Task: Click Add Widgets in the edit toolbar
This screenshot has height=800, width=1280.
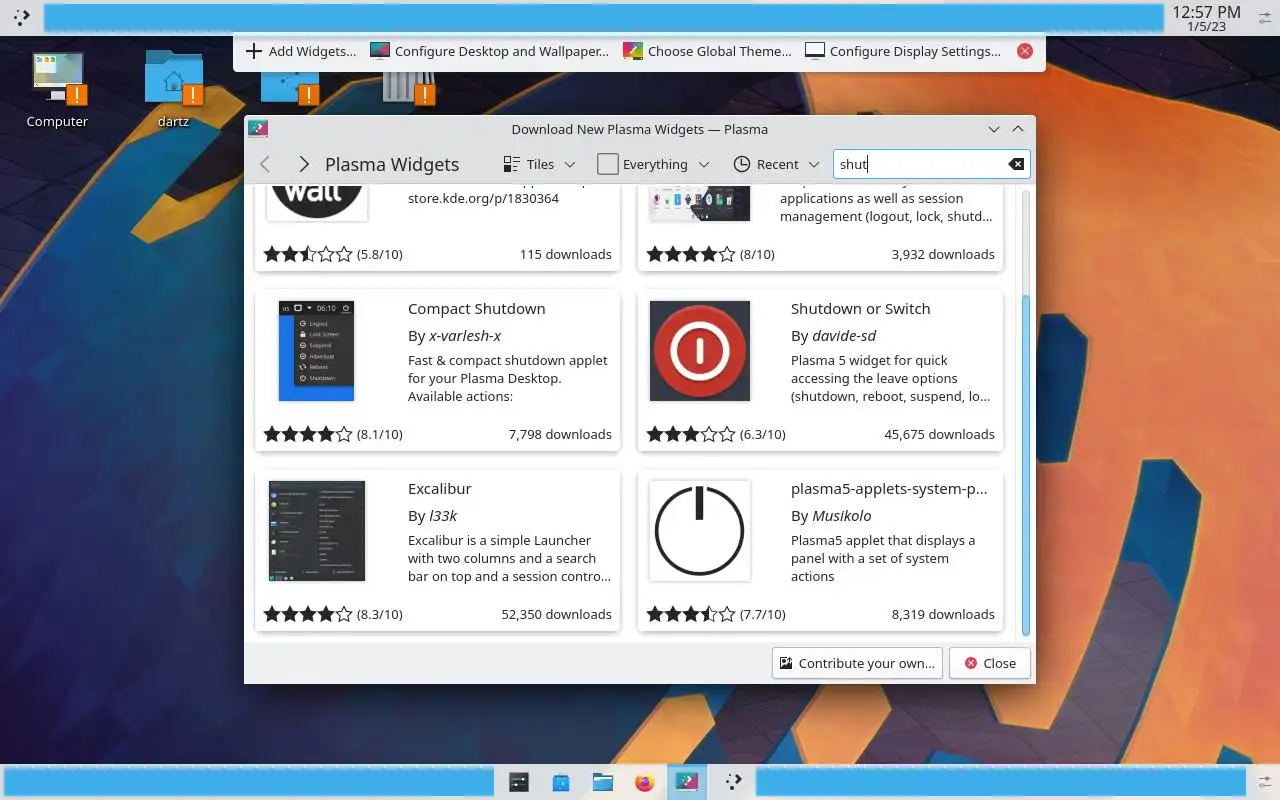Action: point(300,51)
